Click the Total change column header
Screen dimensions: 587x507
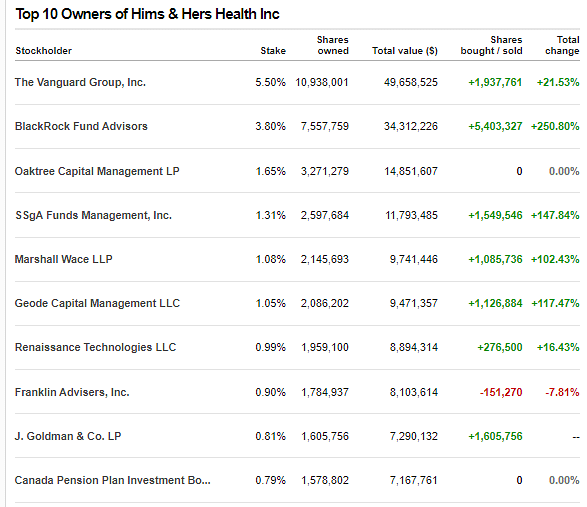pyautogui.click(x=562, y=45)
